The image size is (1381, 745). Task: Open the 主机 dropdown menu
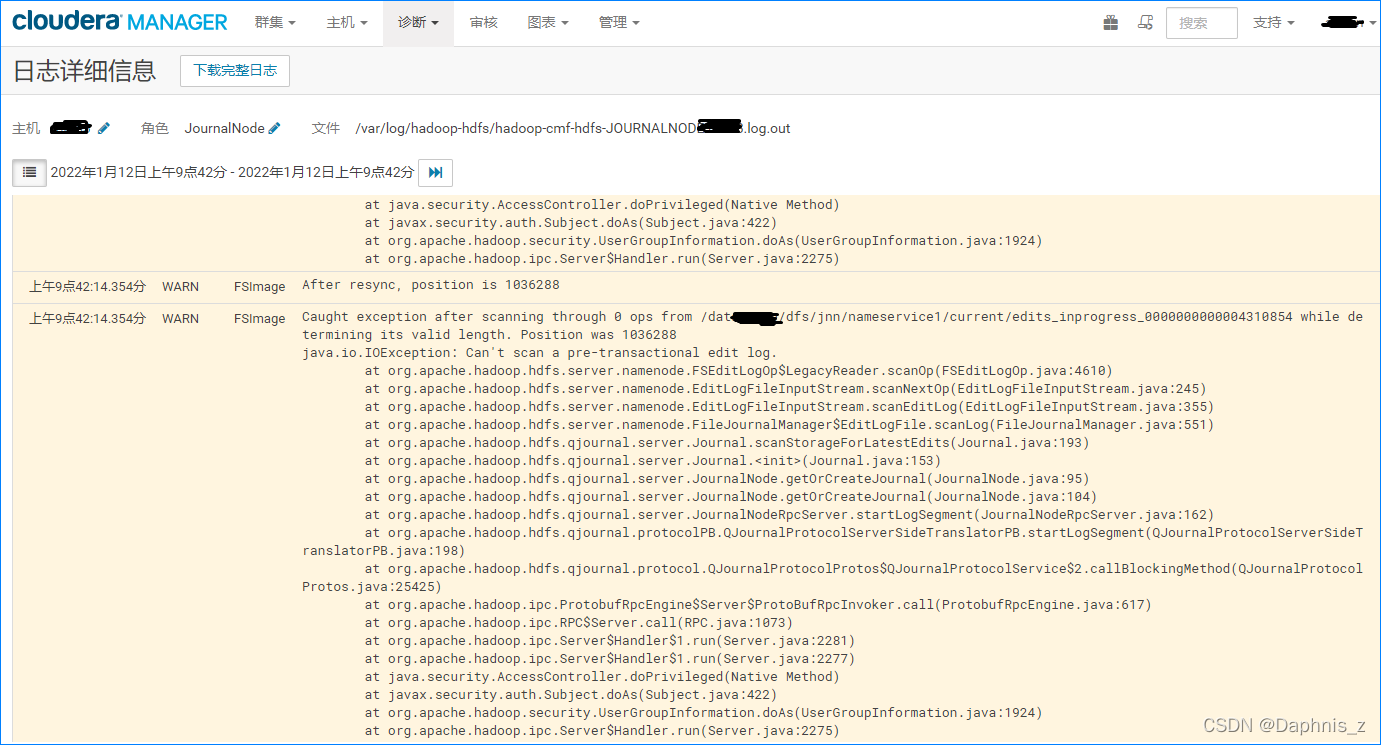pos(346,22)
